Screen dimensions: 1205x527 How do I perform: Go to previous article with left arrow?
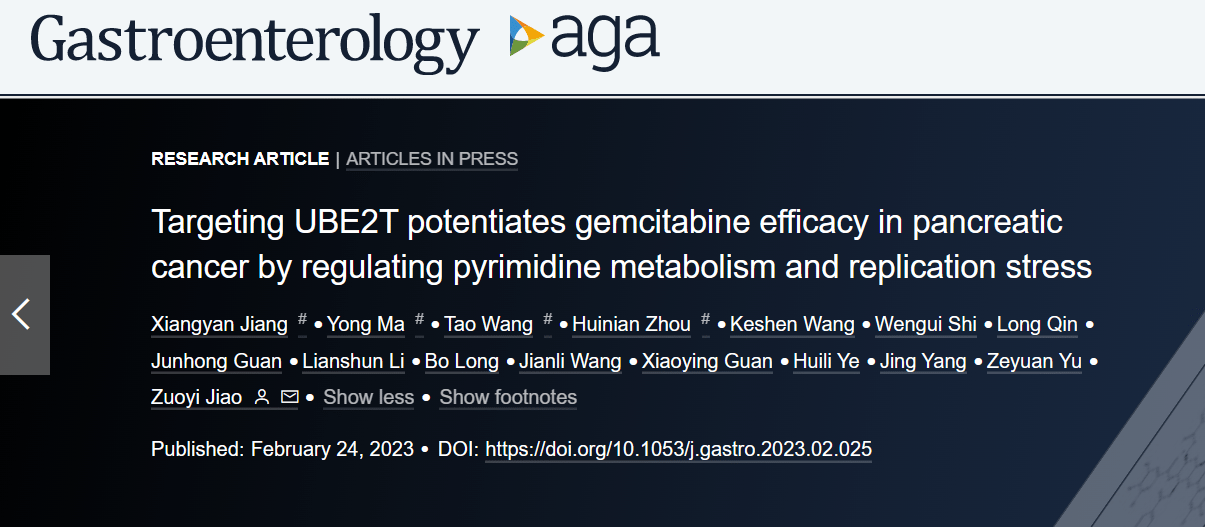[24, 315]
